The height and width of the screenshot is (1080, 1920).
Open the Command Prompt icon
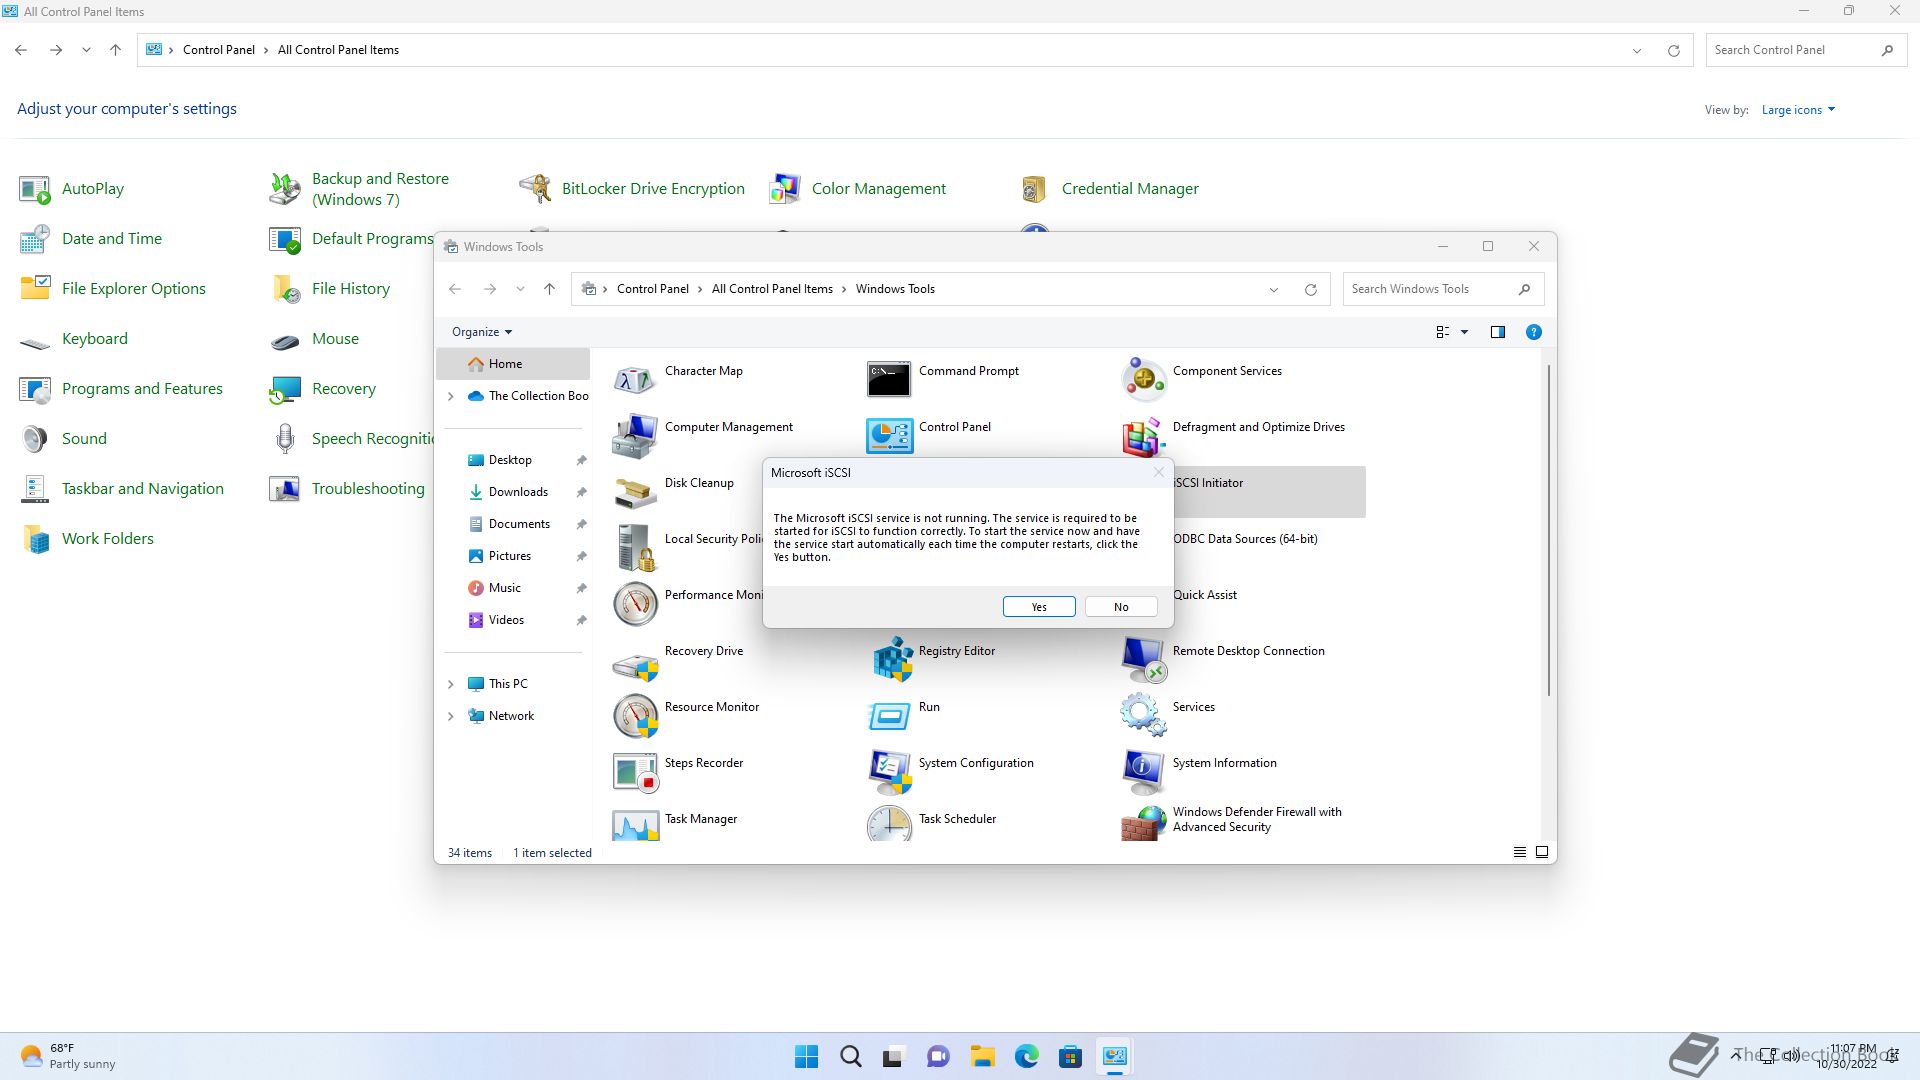click(889, 380)
